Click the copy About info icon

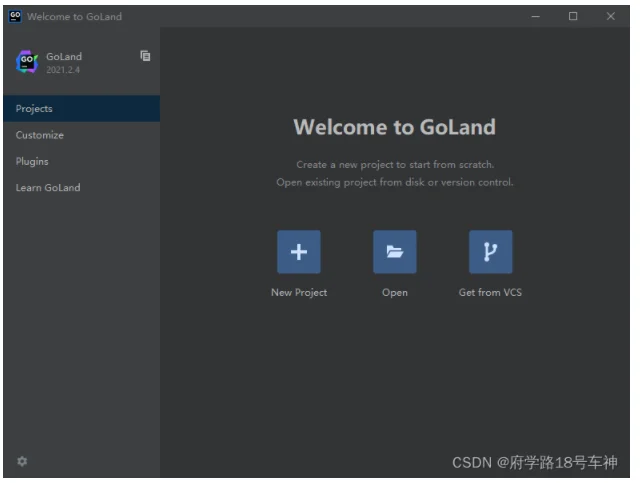pyautogui.click(x=145, y=56)
